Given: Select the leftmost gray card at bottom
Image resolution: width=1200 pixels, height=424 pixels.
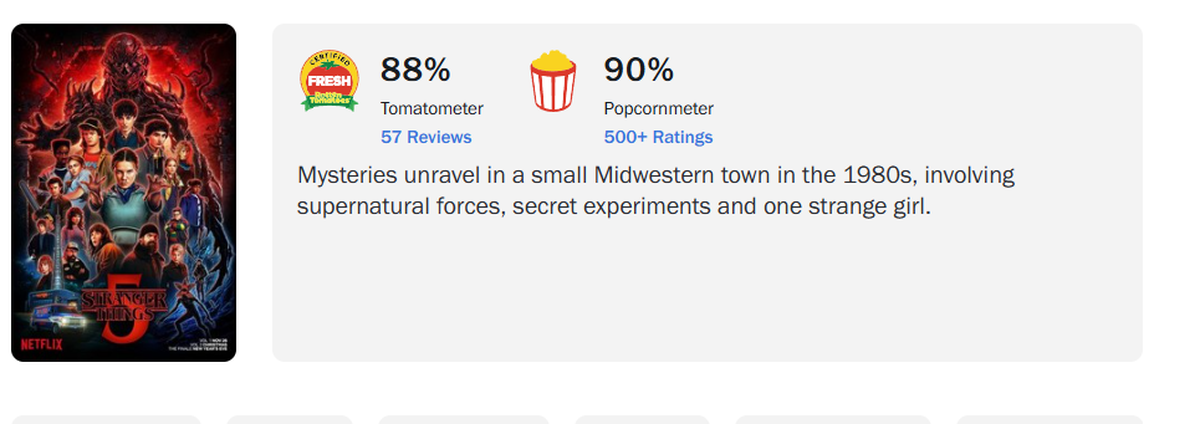Looking at the screenshot, I should point(105,419).
